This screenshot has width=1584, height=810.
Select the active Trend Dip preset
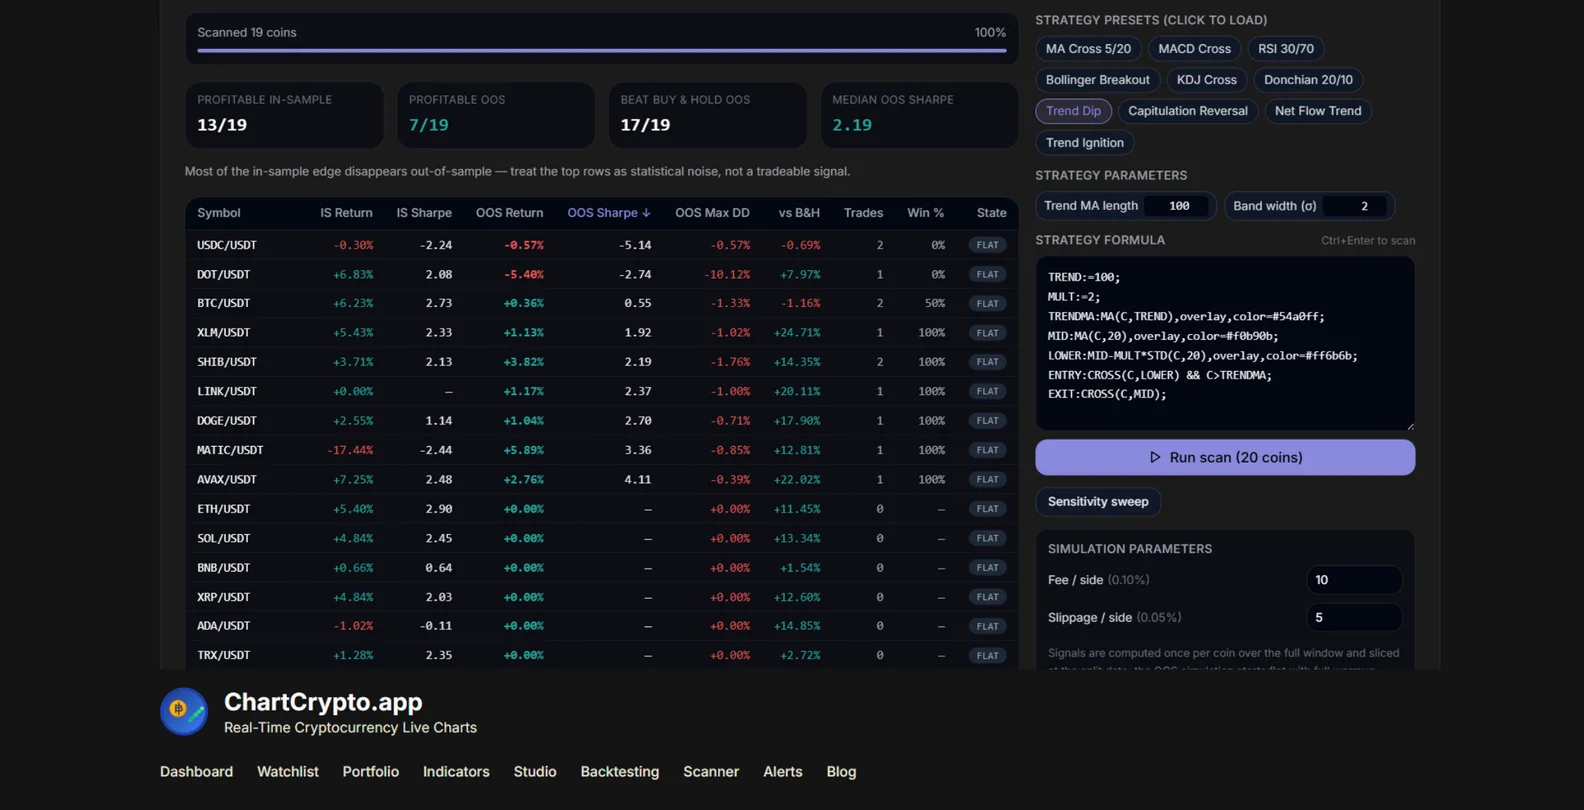pyautogui.click(x=1073, y=111)
